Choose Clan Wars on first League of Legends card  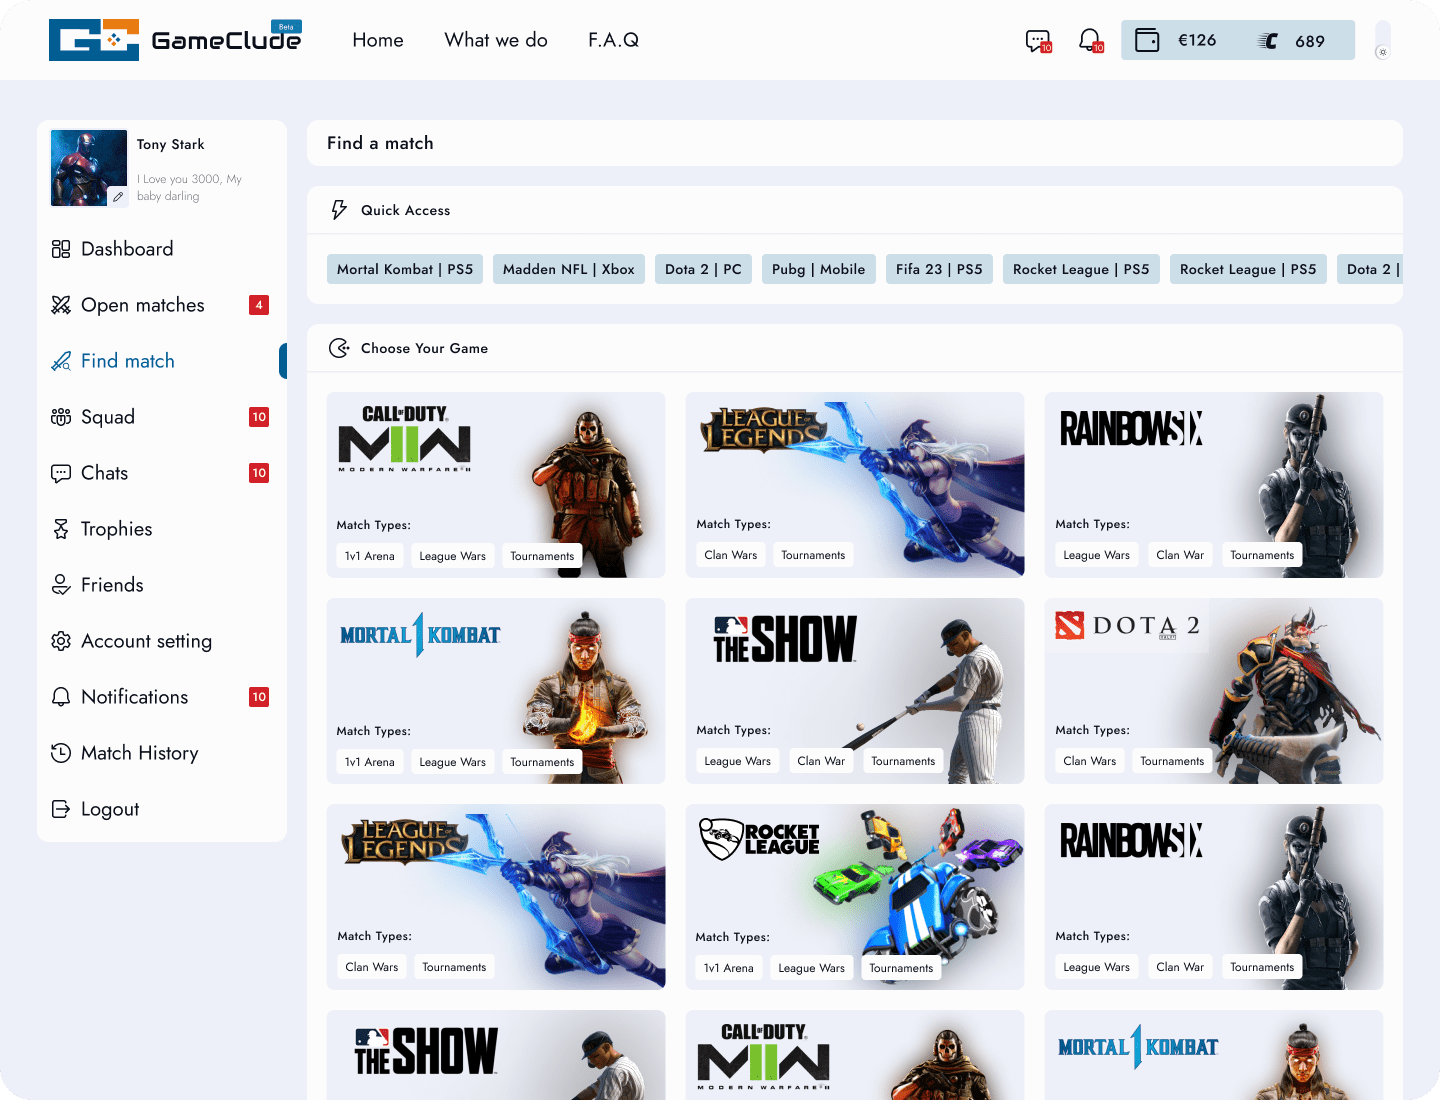(x=731, y=555)
